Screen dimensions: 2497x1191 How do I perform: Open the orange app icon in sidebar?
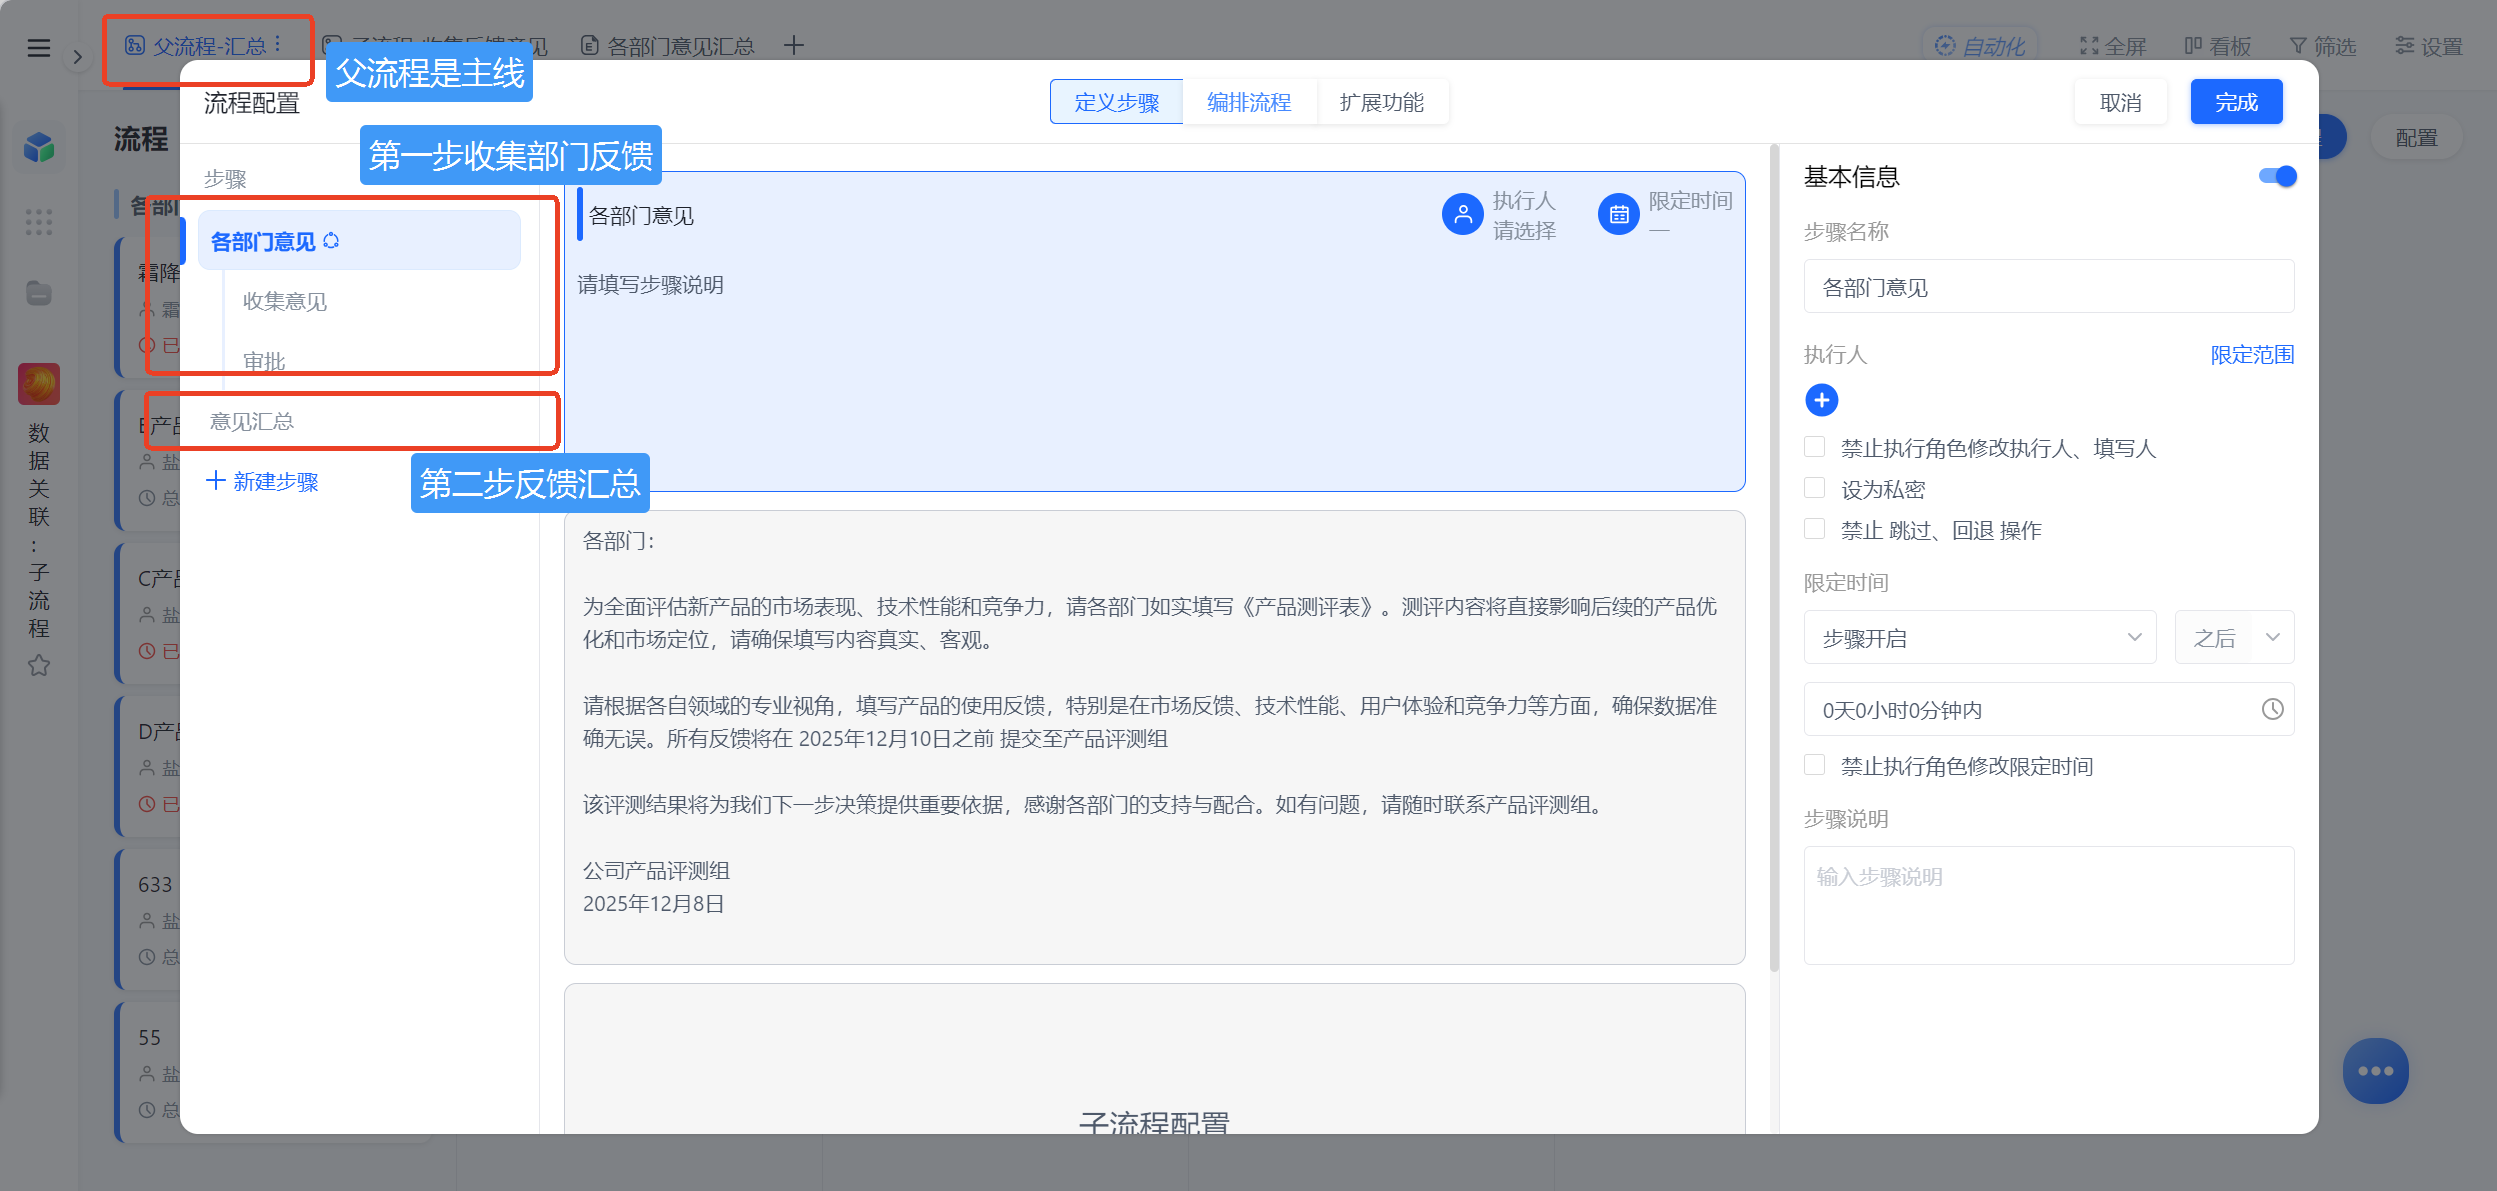(39, 383)
